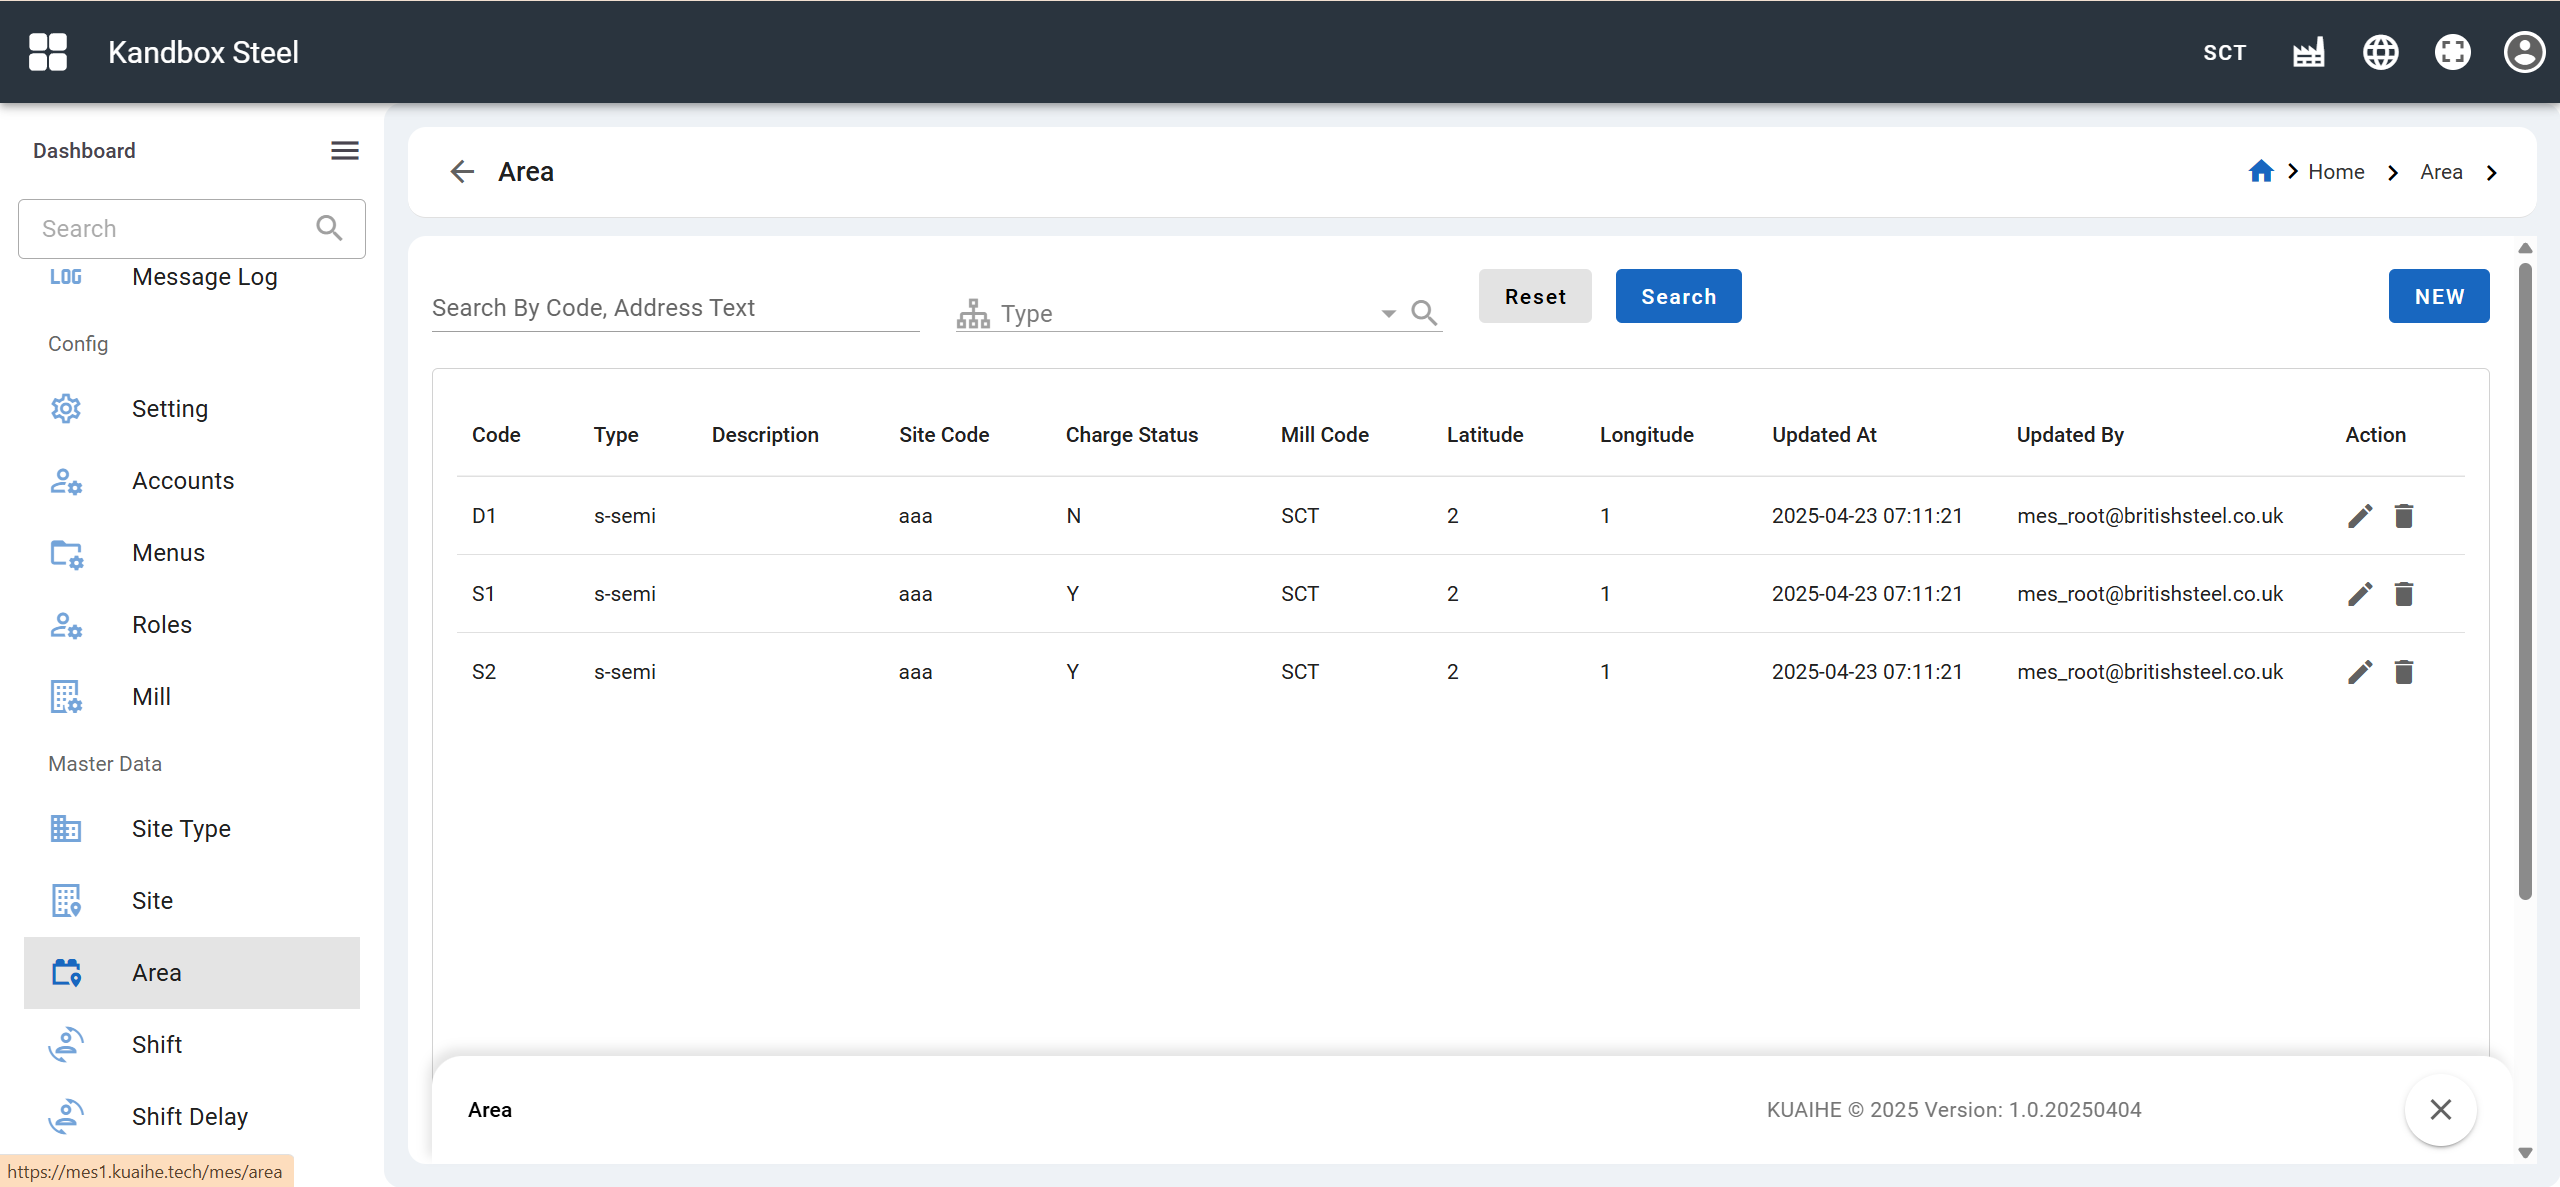The image size is (2560, 1187).
Task: Open the Accounts sidebar item
Action: pyautogui.click(x=183, y=481)
